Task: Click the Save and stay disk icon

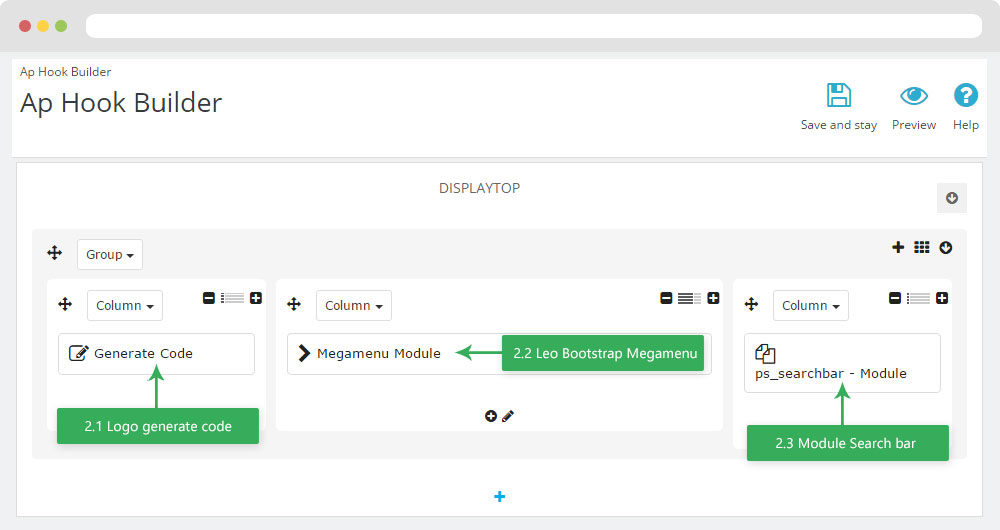Action: tap(839, 95)
